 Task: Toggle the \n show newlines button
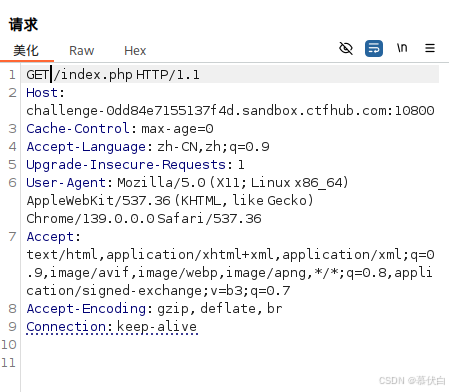402,48
